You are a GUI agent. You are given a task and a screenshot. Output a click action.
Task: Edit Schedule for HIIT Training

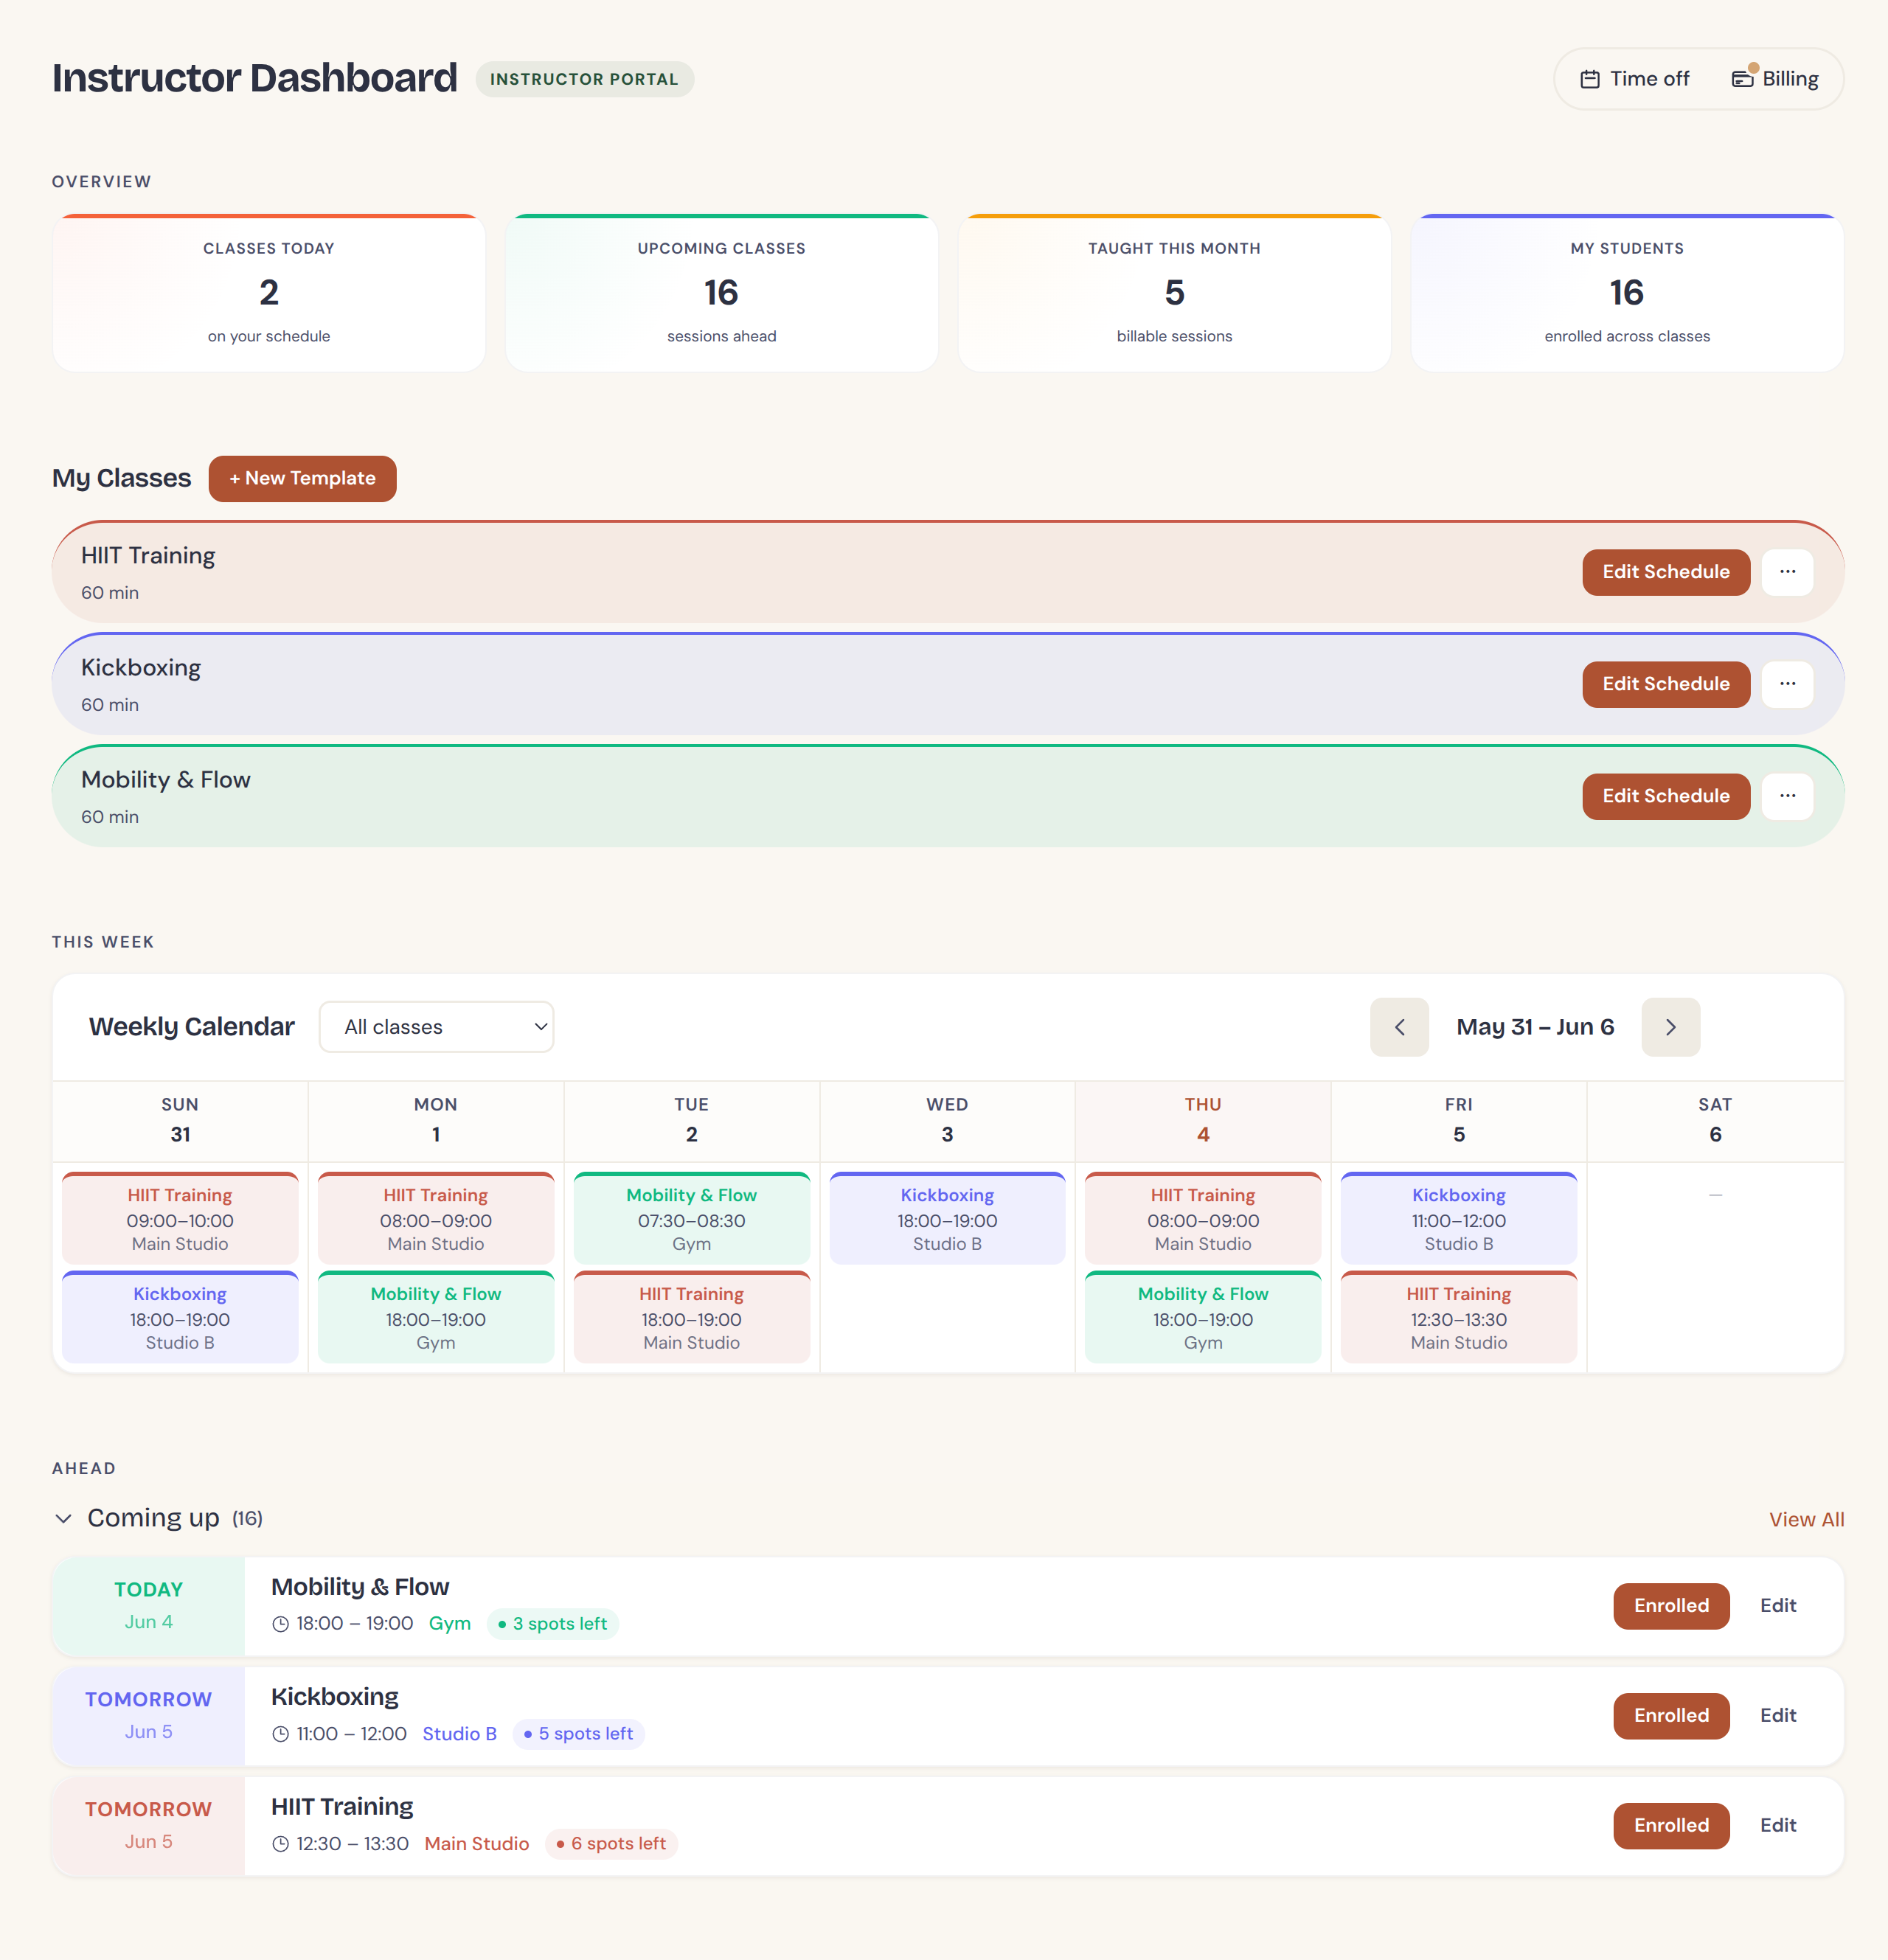[x=1665, y=572]
